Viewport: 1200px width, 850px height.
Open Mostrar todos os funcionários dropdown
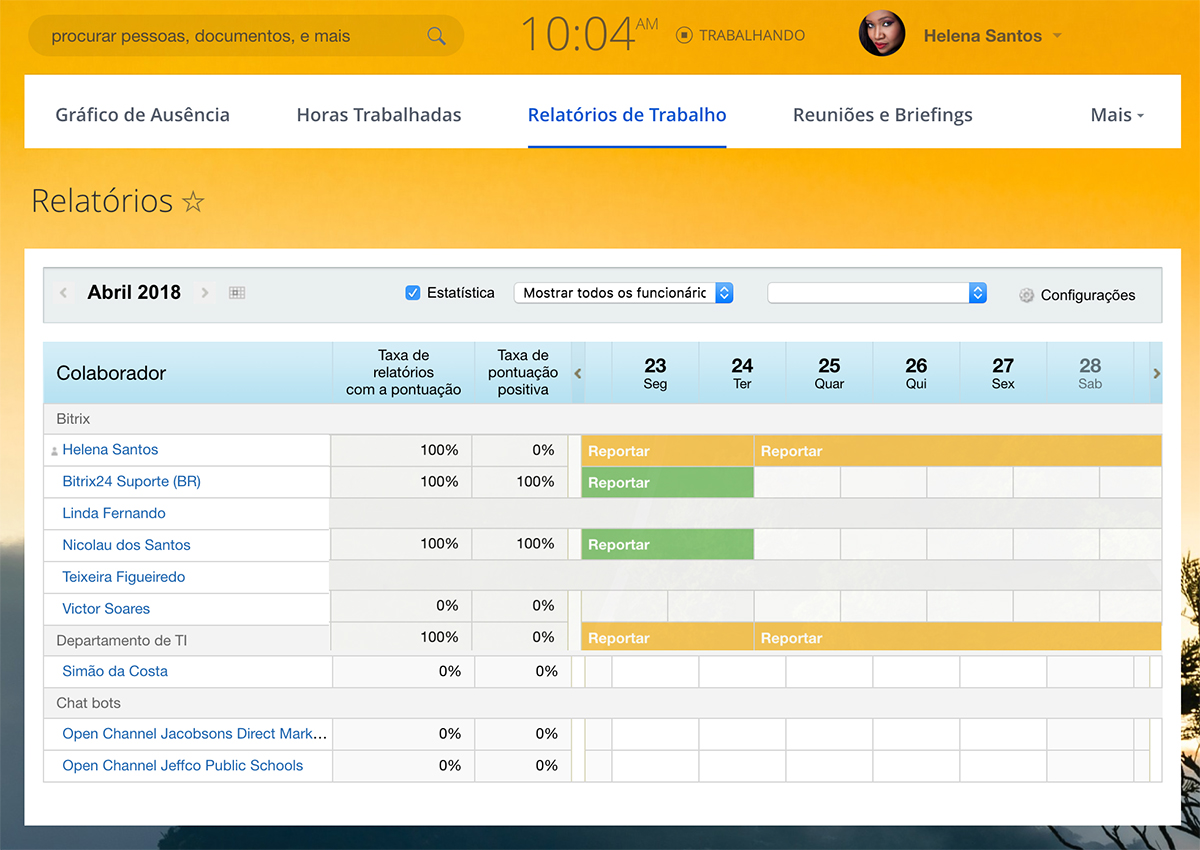click(x=623, y=293)
